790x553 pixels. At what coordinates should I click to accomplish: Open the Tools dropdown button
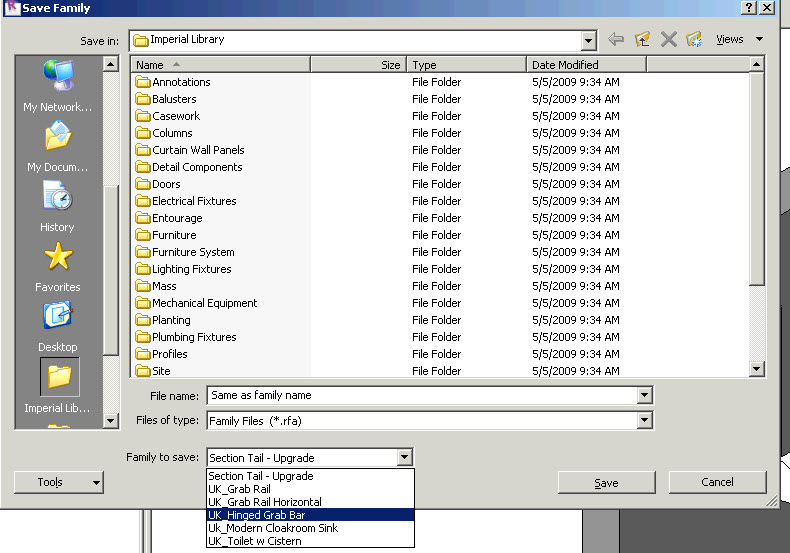58,482
